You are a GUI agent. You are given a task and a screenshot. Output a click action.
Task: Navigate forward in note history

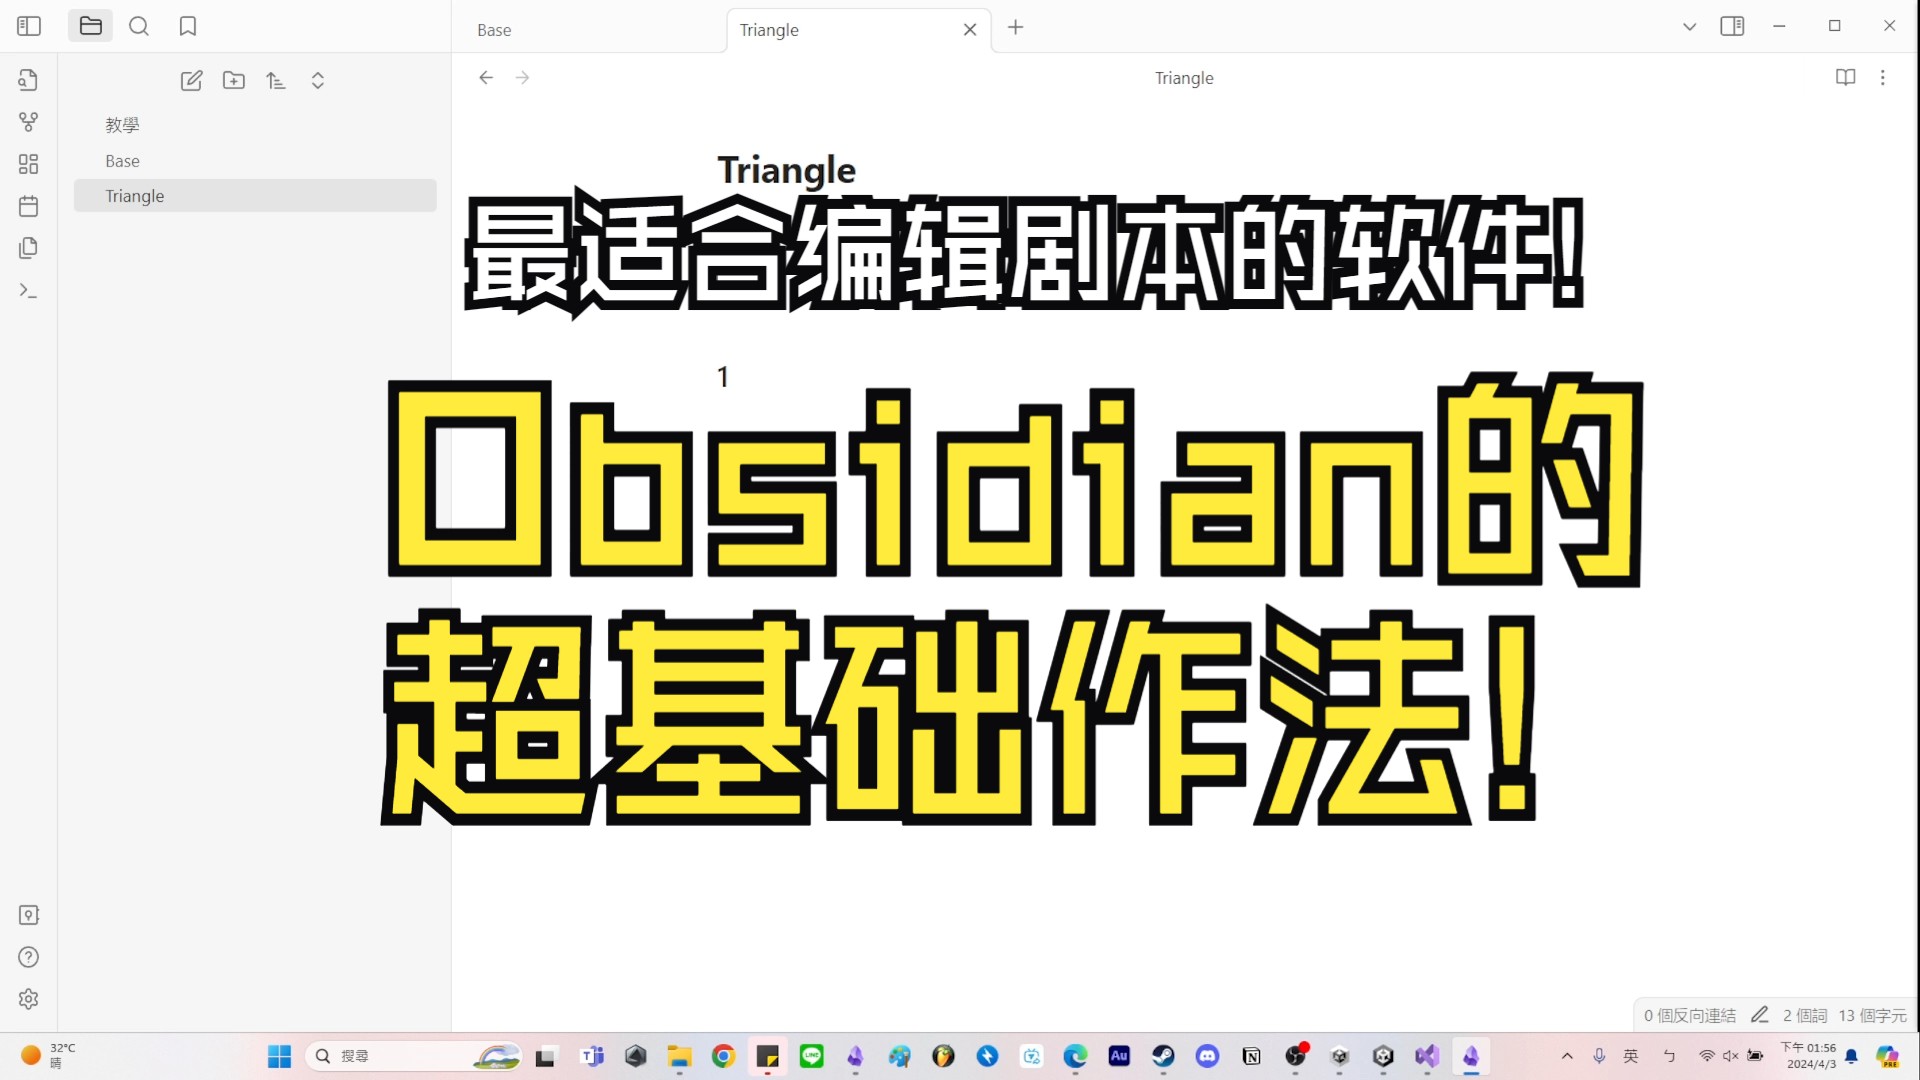point(522,78)
